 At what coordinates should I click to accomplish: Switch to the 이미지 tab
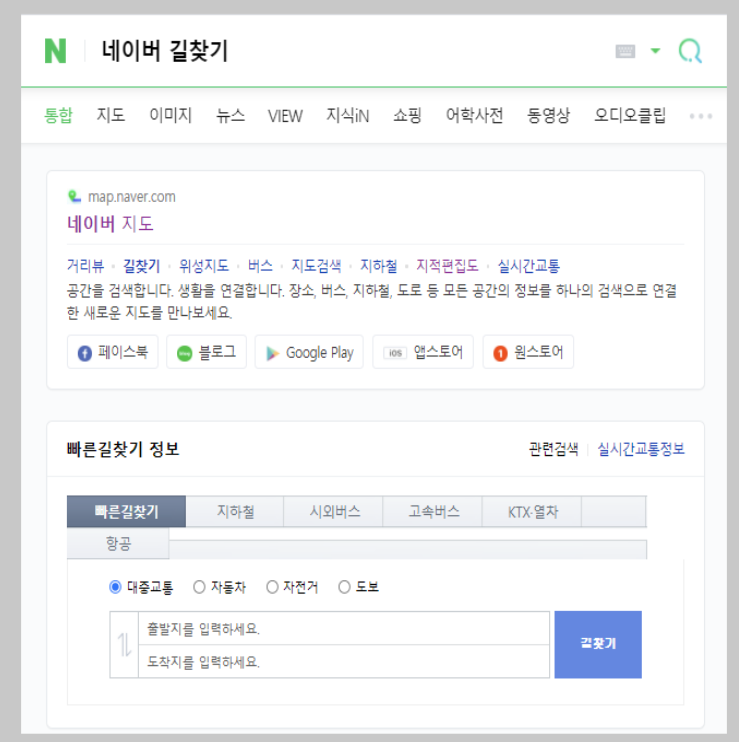(170, 115)
